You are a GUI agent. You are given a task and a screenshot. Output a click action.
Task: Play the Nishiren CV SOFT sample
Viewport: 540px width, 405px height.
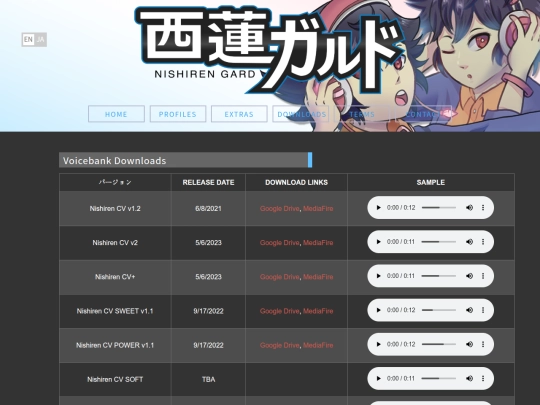378,378
